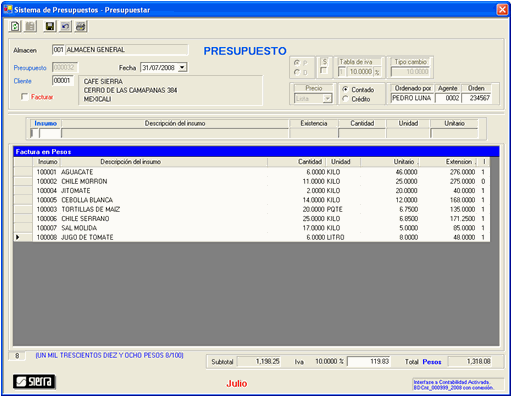The height and width of the screenshot is (397, 512).
Task: Open the Precio Lista dropdown
Action: tap(328, 99)
